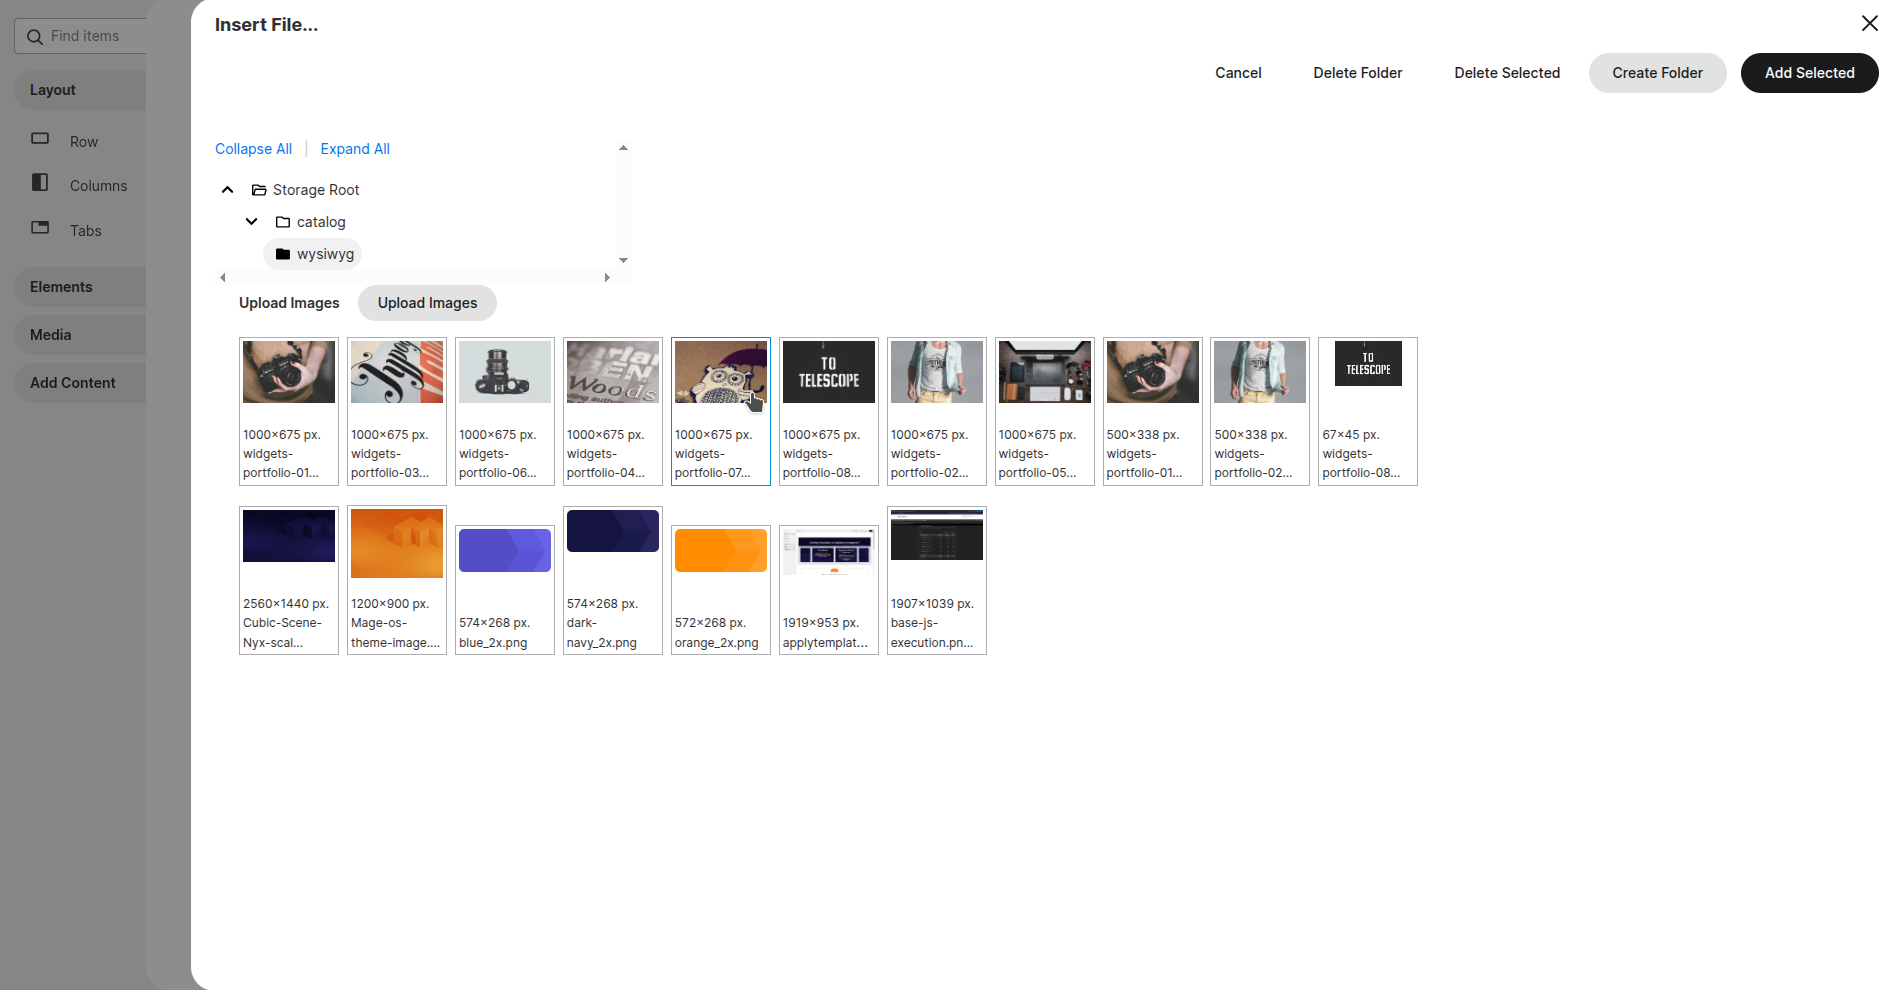
Task: Select the Columns layout icon
Action: coord(40,183)
